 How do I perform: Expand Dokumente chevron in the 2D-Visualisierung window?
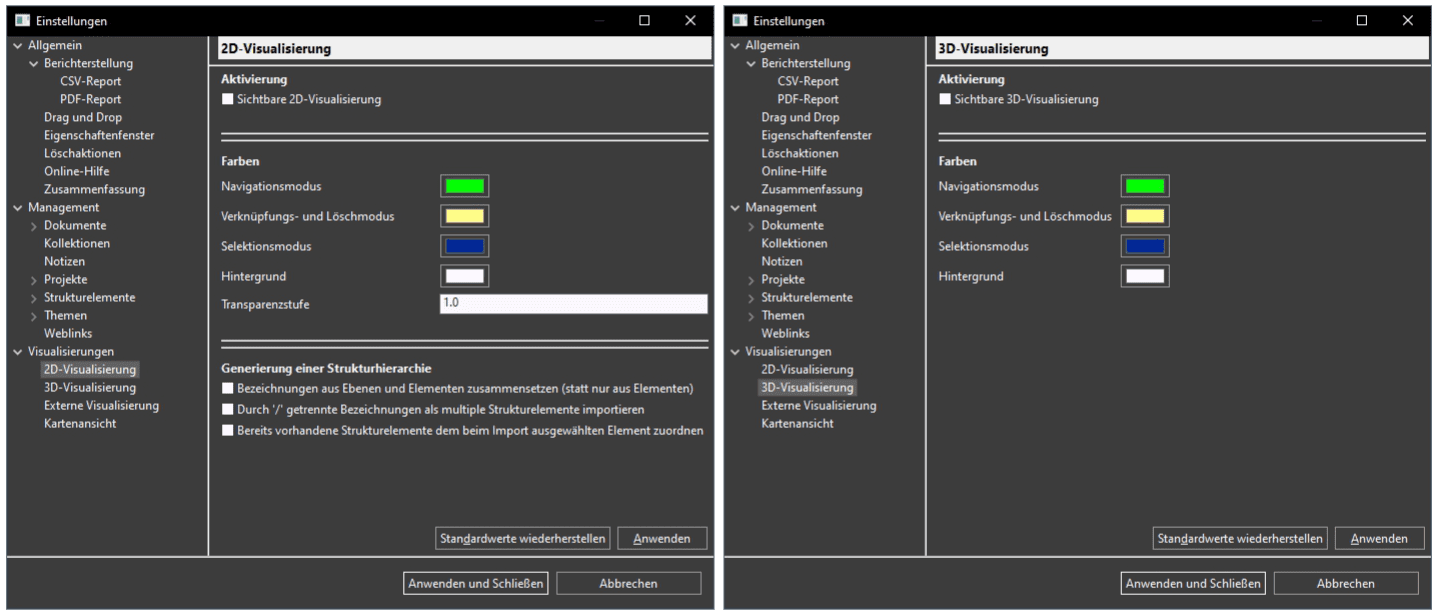(x=34, y=226)
